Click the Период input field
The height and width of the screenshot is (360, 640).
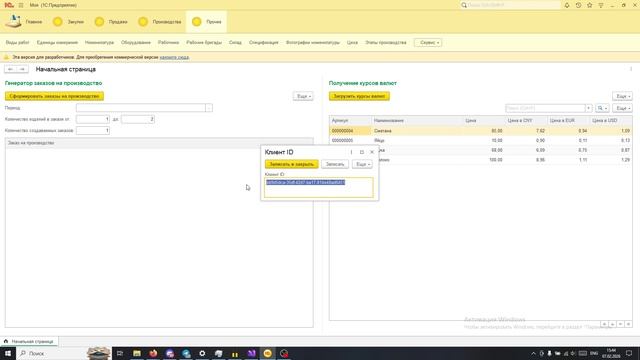tap(140, 108)
